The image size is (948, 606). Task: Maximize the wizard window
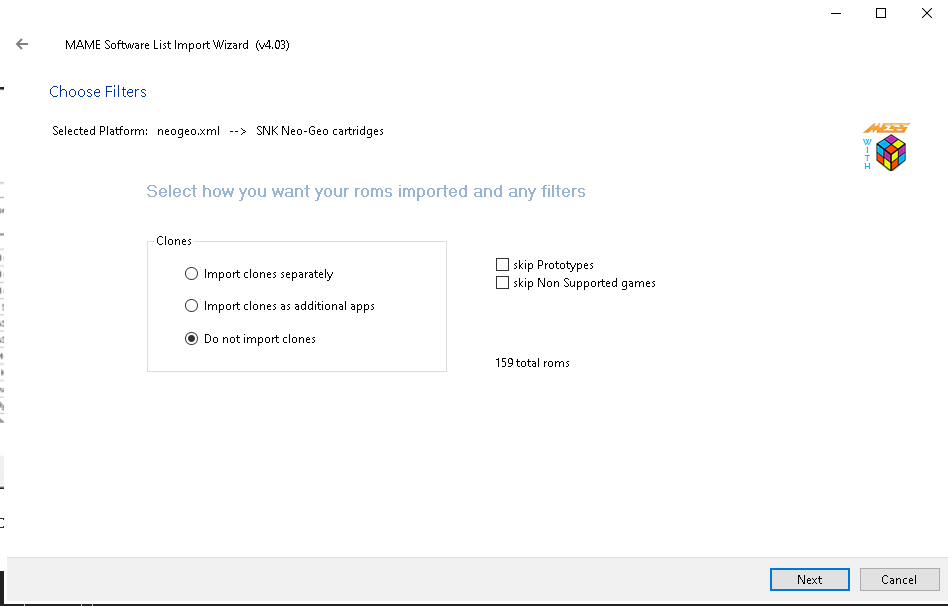(881, 13)
